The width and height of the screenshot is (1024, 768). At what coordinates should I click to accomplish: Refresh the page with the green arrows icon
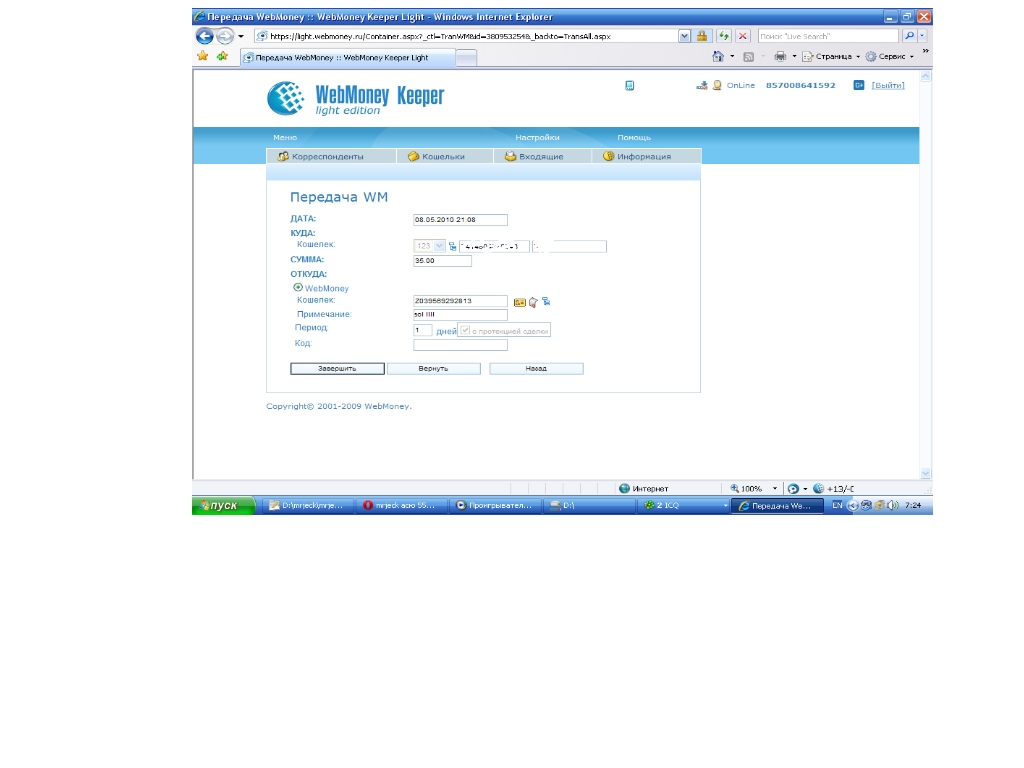[724, 37]
